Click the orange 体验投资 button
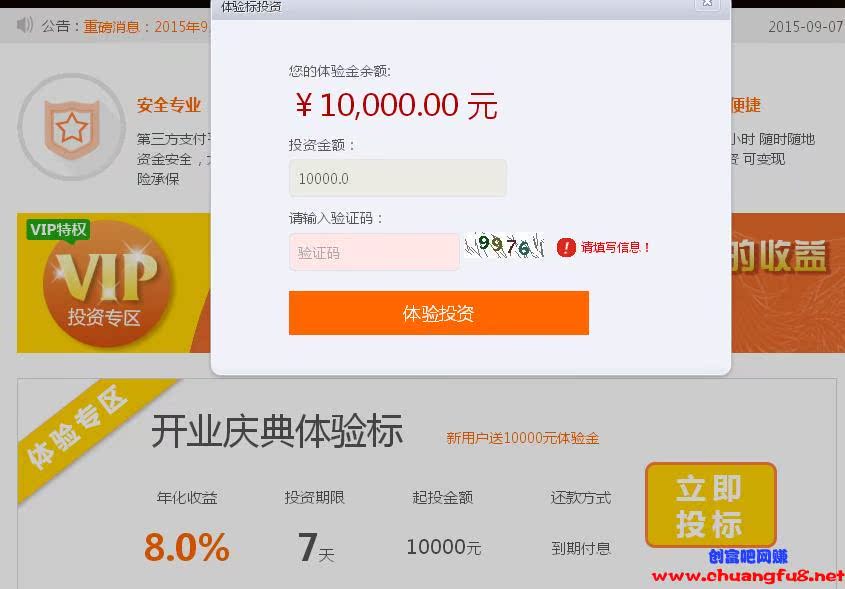This screenshot has height=589, width=845. 439,313
